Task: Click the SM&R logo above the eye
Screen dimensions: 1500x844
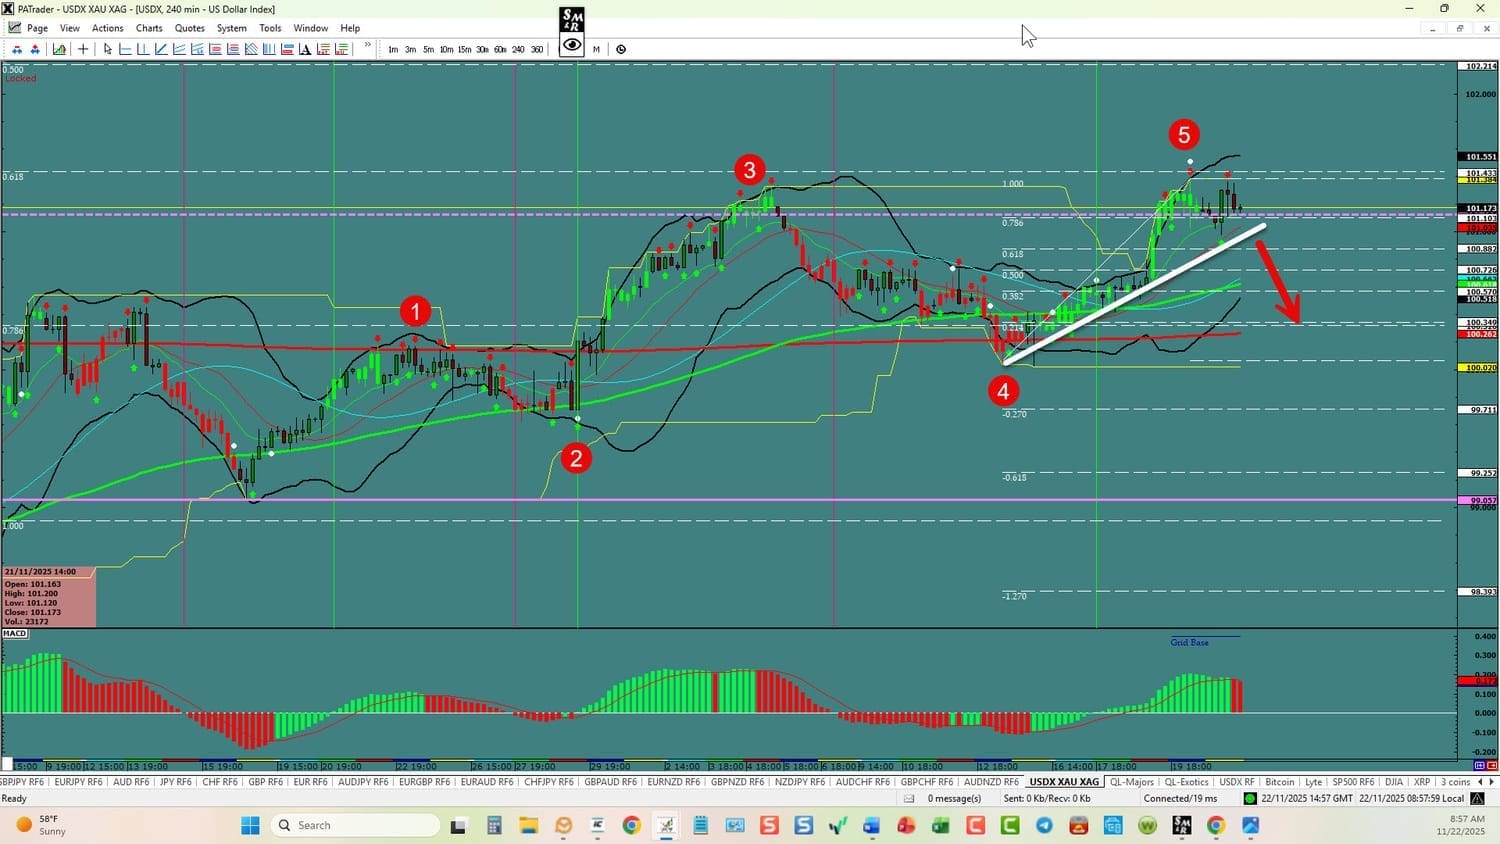Action: (572, 20)
